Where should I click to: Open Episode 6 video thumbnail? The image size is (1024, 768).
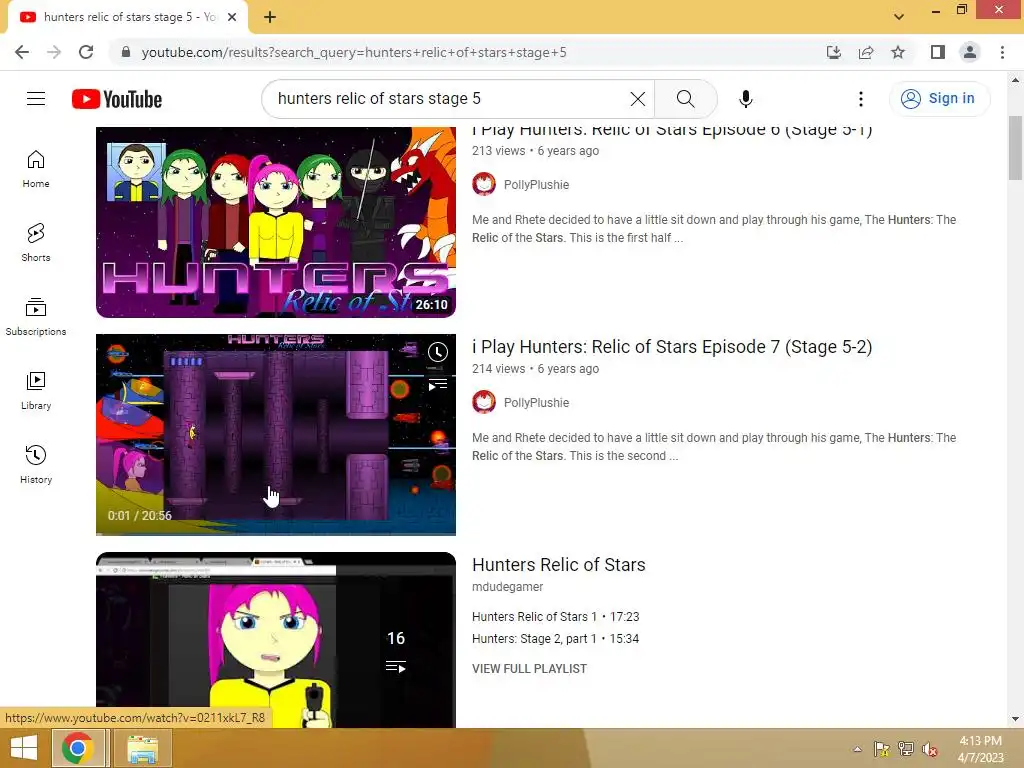[276, 222]
